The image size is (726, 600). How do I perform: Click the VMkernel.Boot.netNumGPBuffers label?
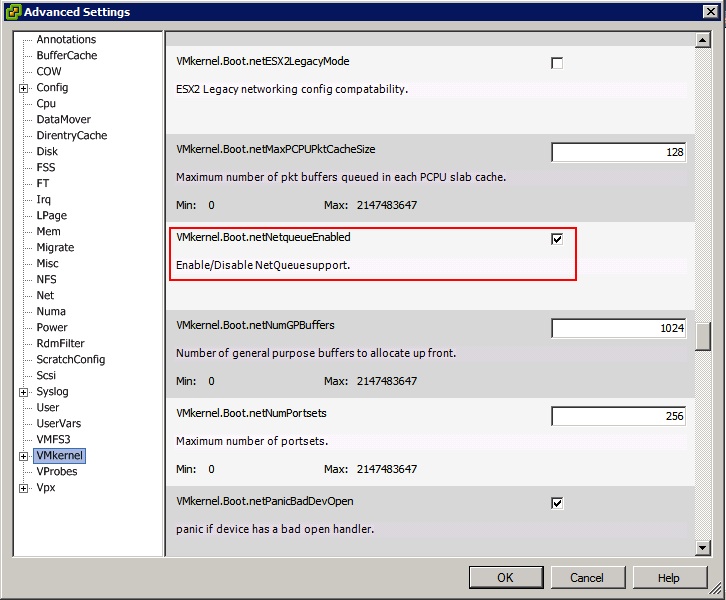255,325
